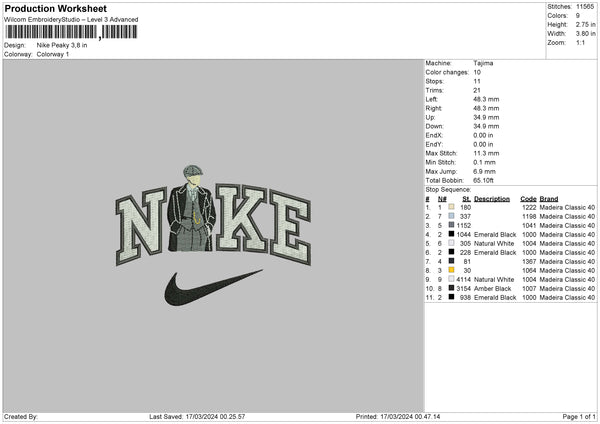Click the 'Printed: 17/03/2024 00.47.14' footer
The width and height of the screenshot is (600, 424).
398,417
